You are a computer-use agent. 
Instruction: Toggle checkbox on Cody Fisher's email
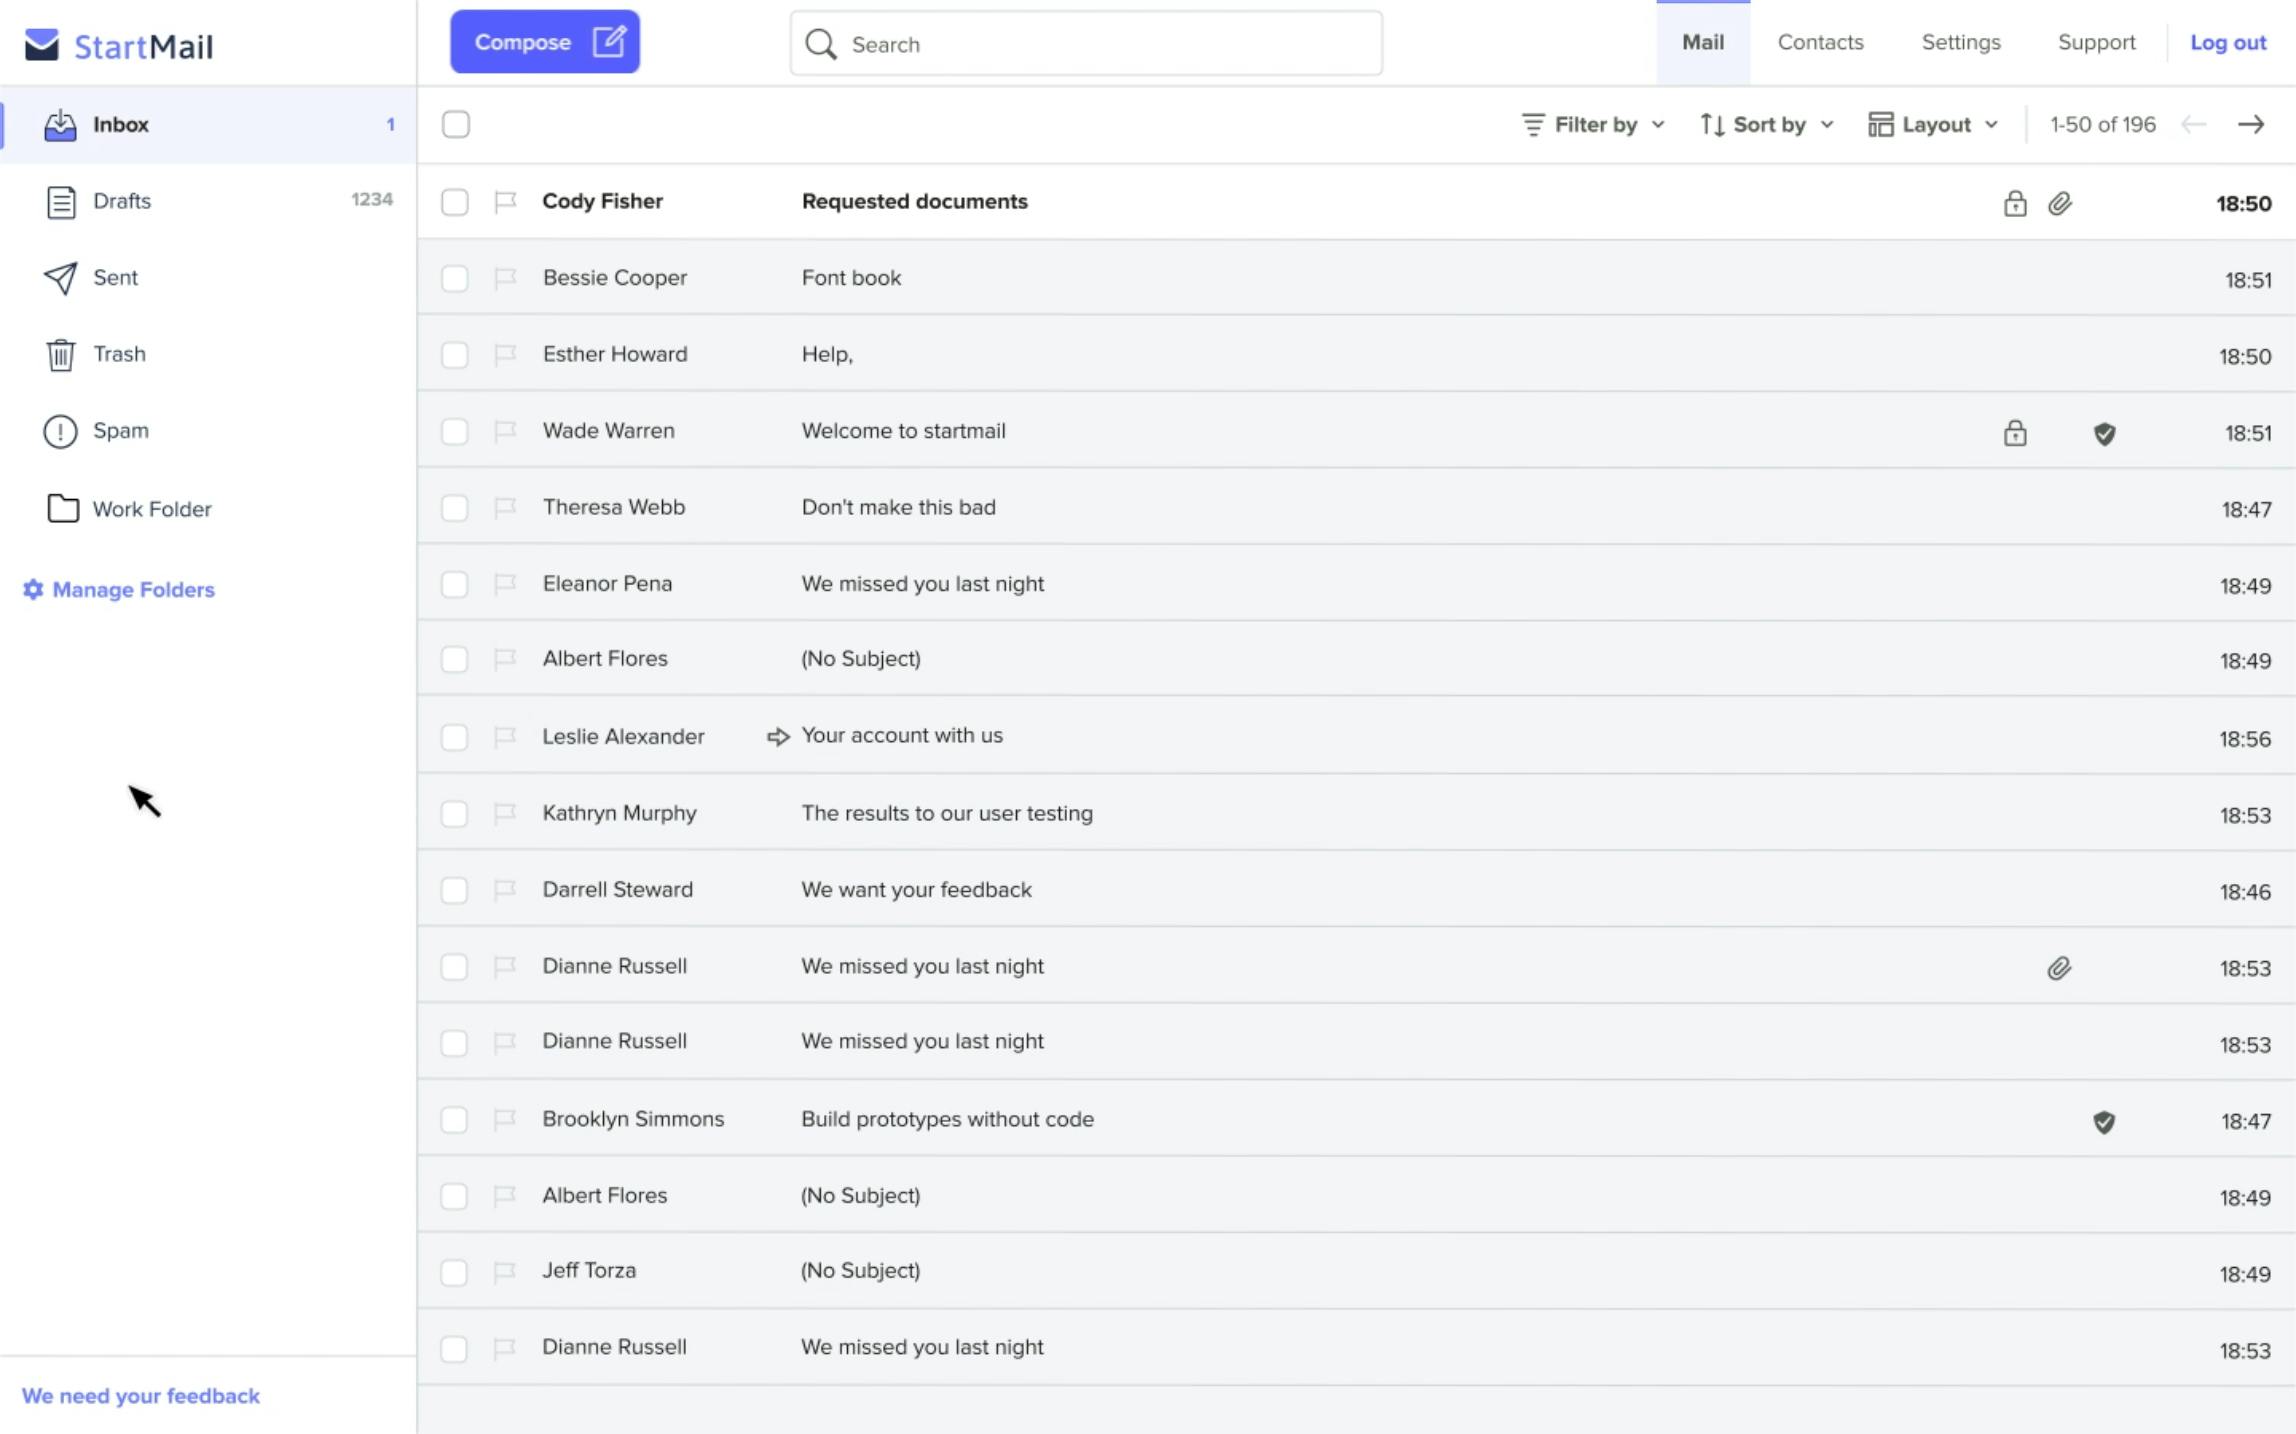pyautogui.click(x=454, y=202)
